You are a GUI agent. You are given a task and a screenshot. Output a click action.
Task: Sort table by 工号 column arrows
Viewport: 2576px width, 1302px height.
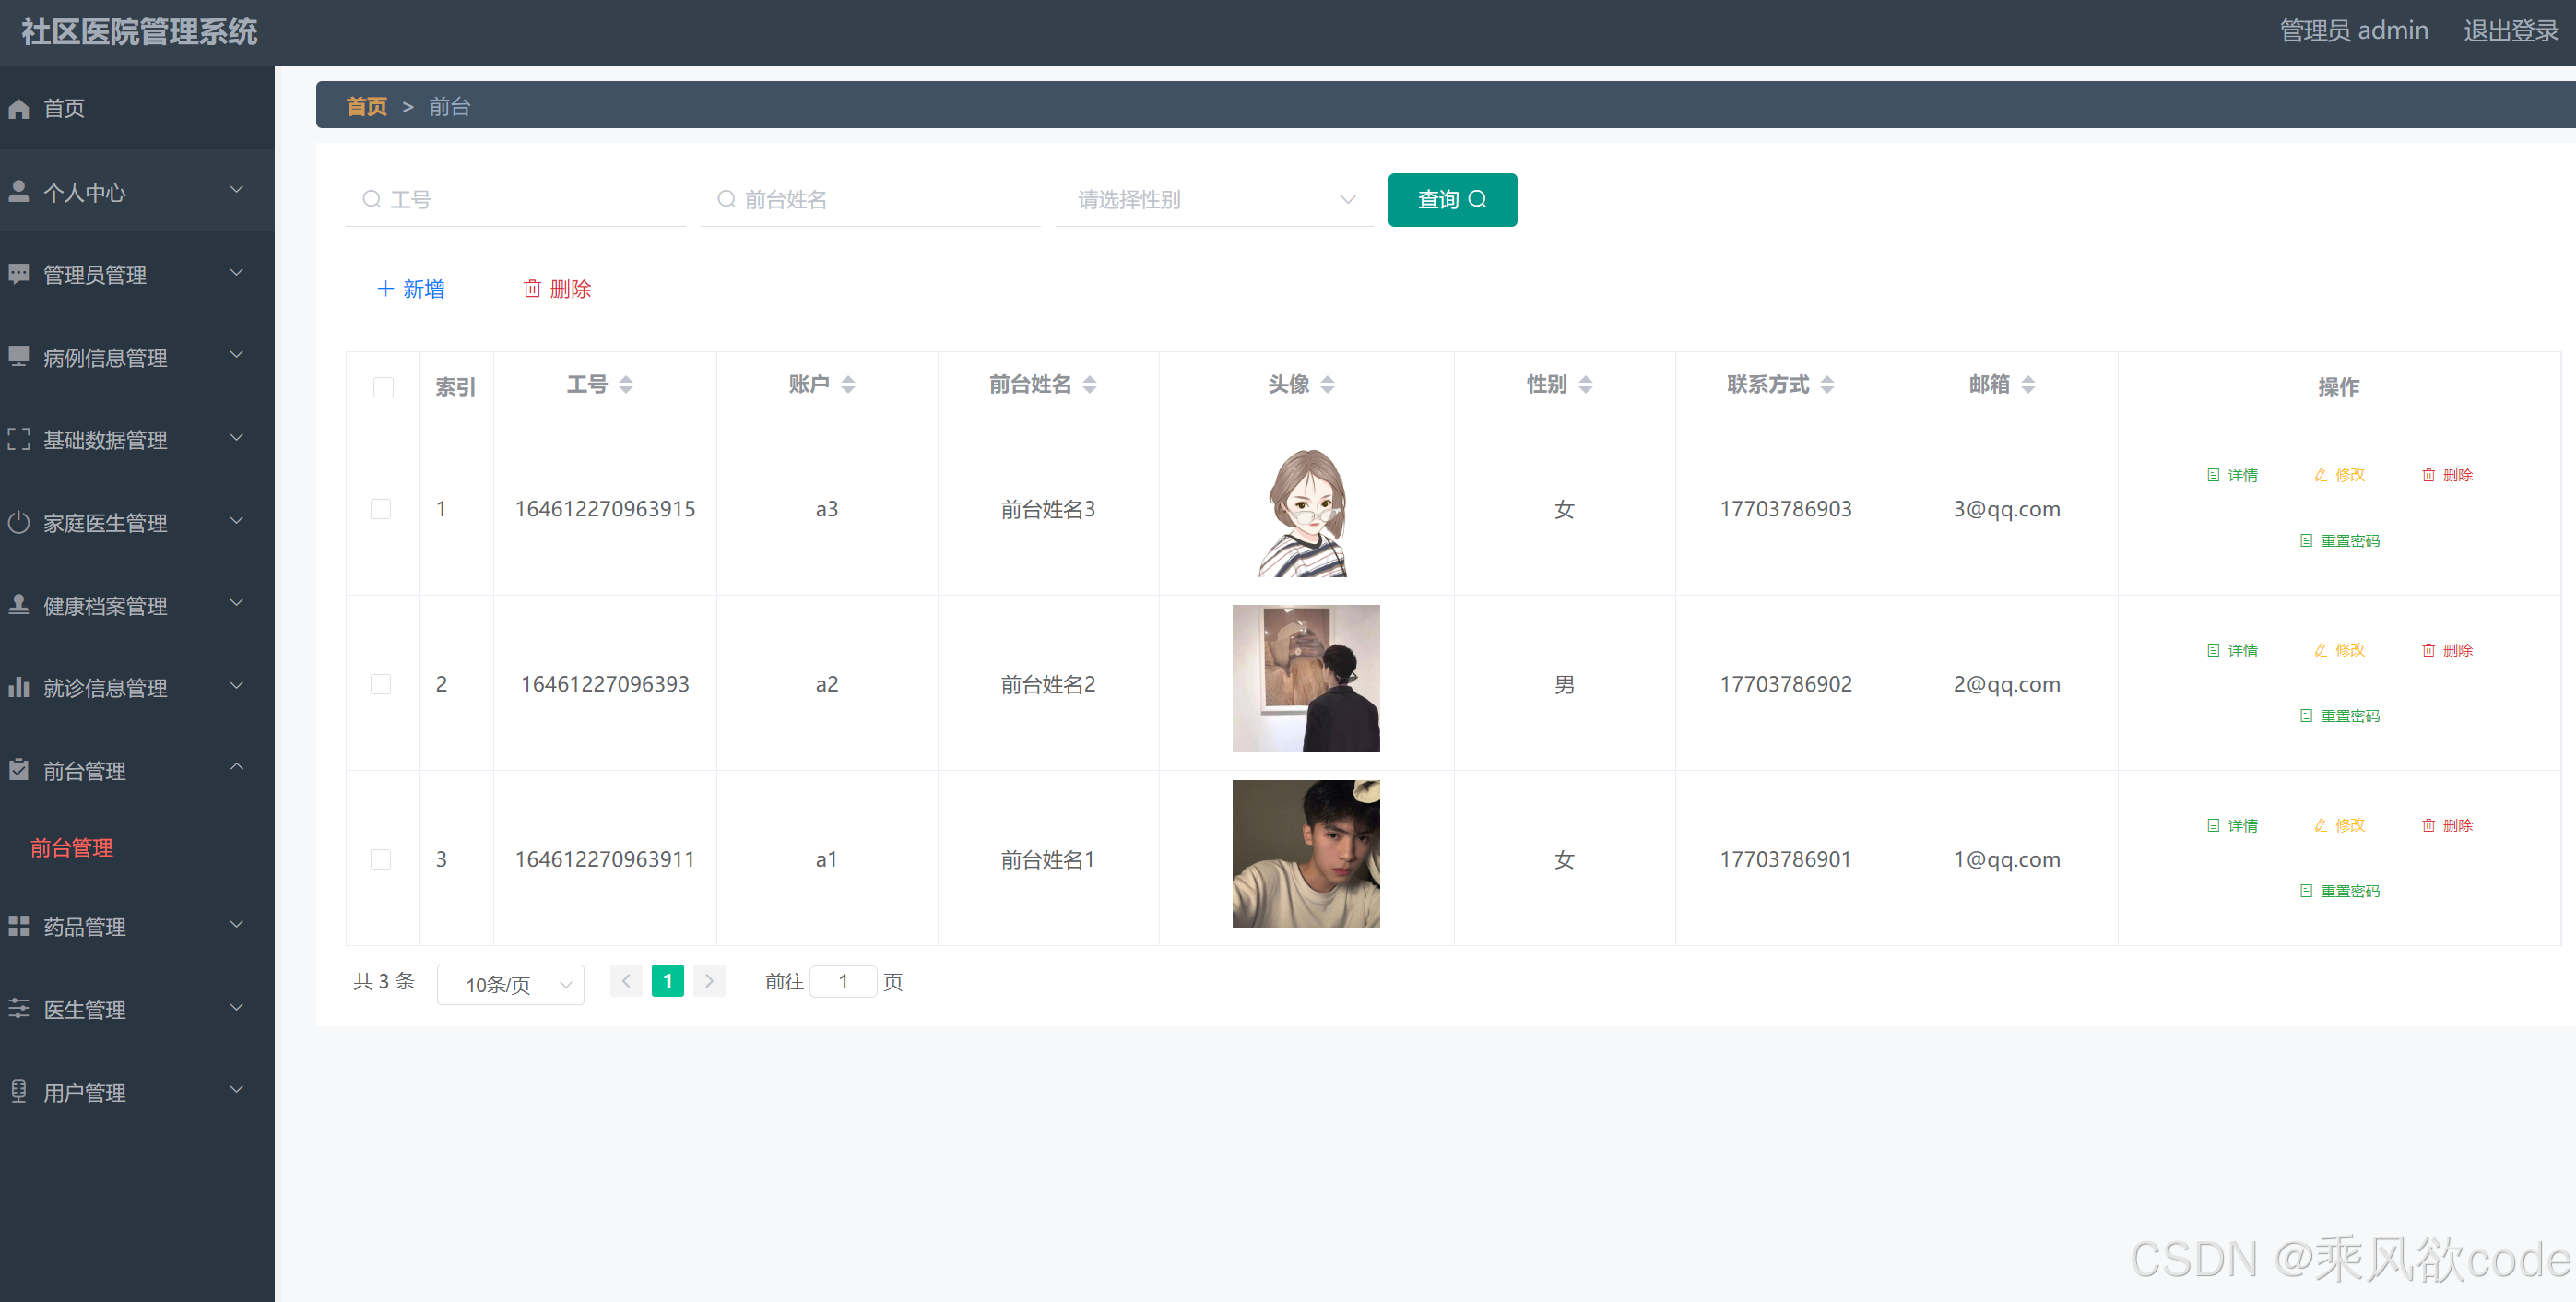(626, 385)
